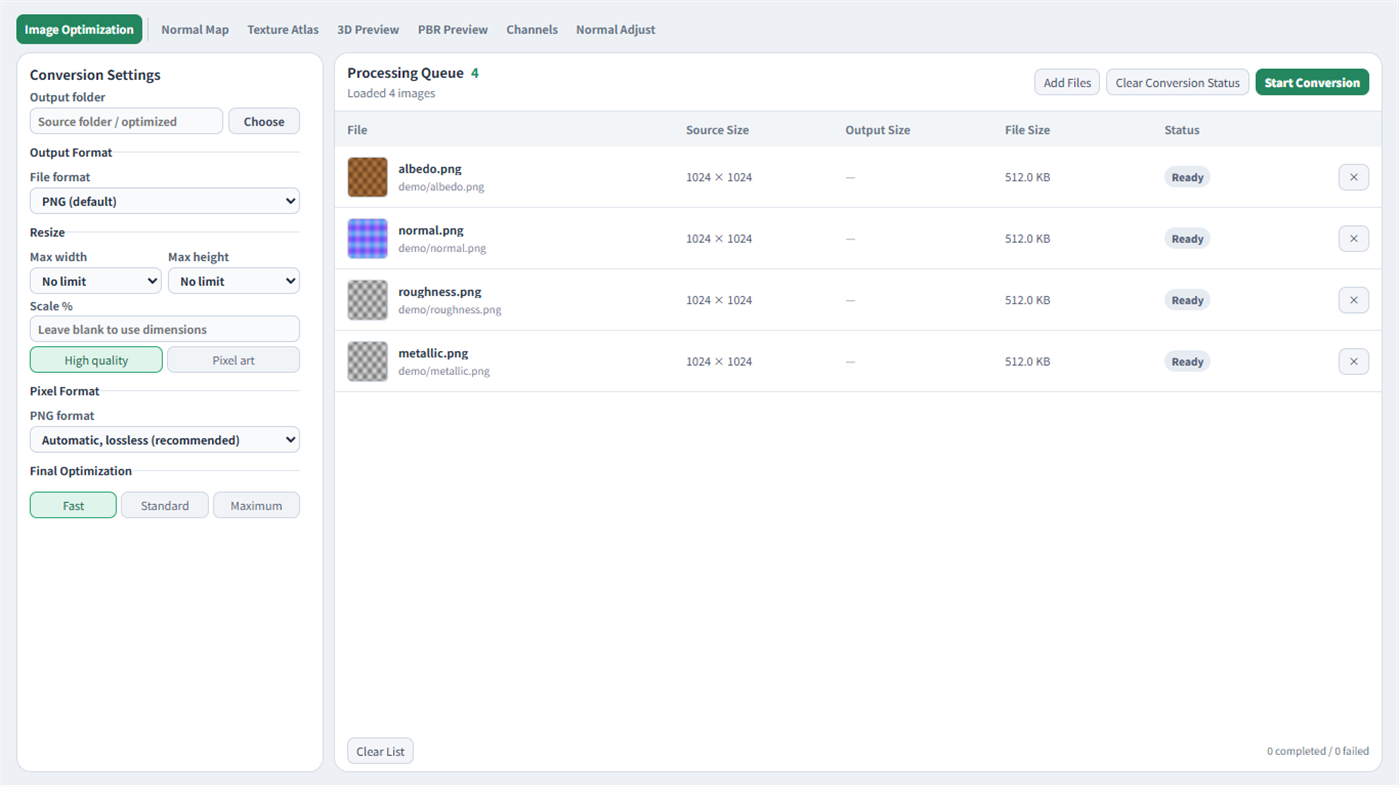The width and height of the screenshot is (1399, 787).
Task: Click the Ready status for albedo.png
Action: click(x=1187, y=177)
